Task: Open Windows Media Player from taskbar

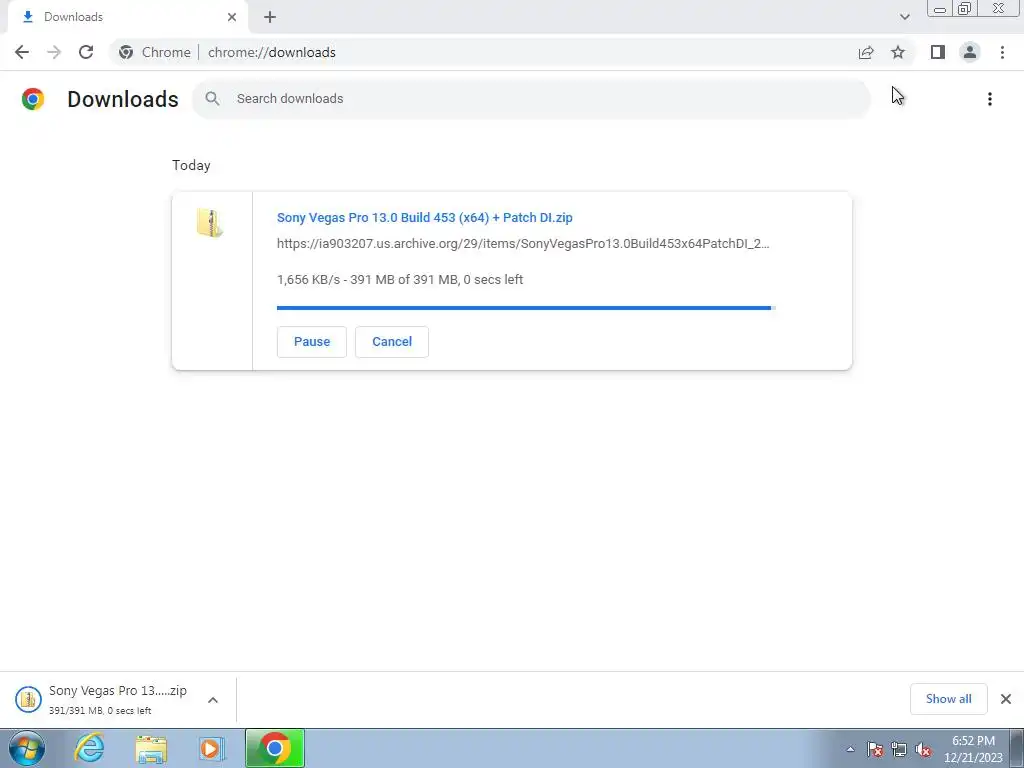Action: 211,748
